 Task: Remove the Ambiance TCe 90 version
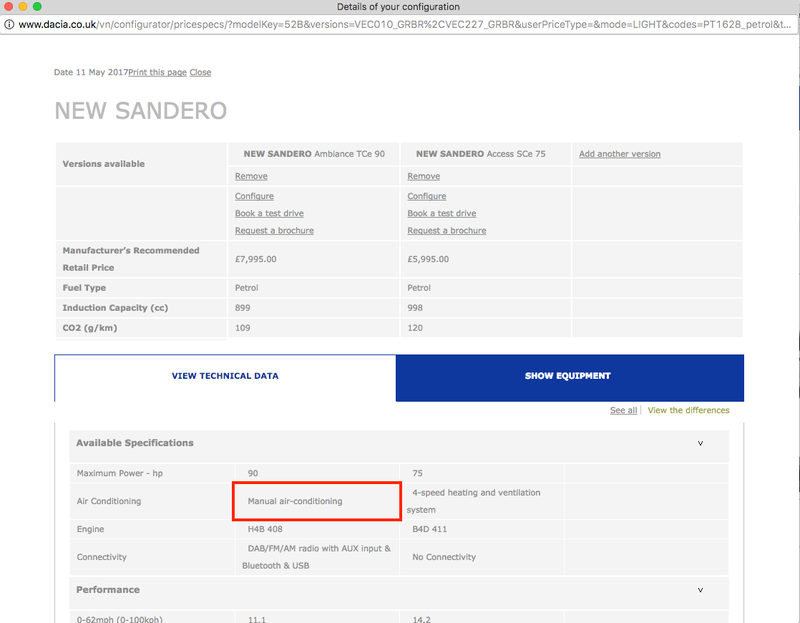click(x=251, y=176)
